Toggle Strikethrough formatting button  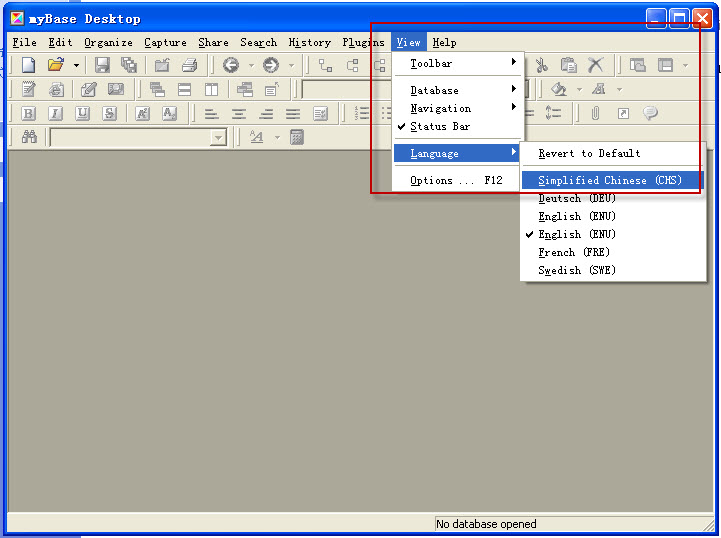click(x=109, y=113)
